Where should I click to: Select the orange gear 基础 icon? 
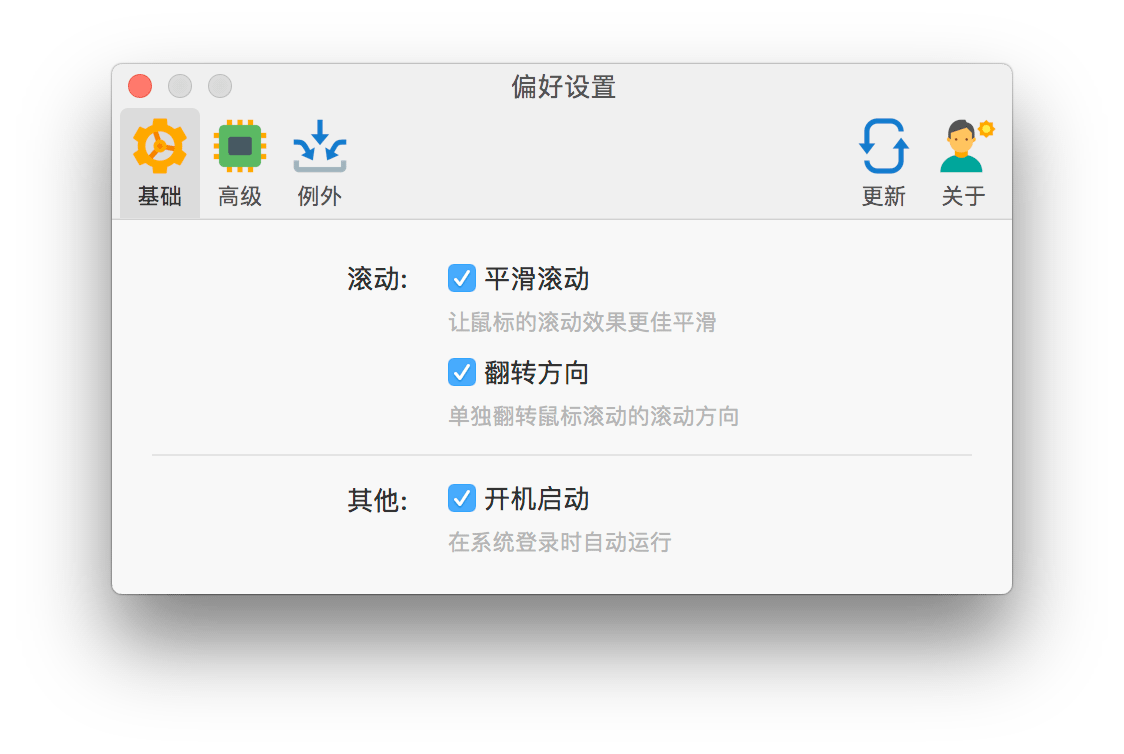pyautogui.click(x=160, y=146)
